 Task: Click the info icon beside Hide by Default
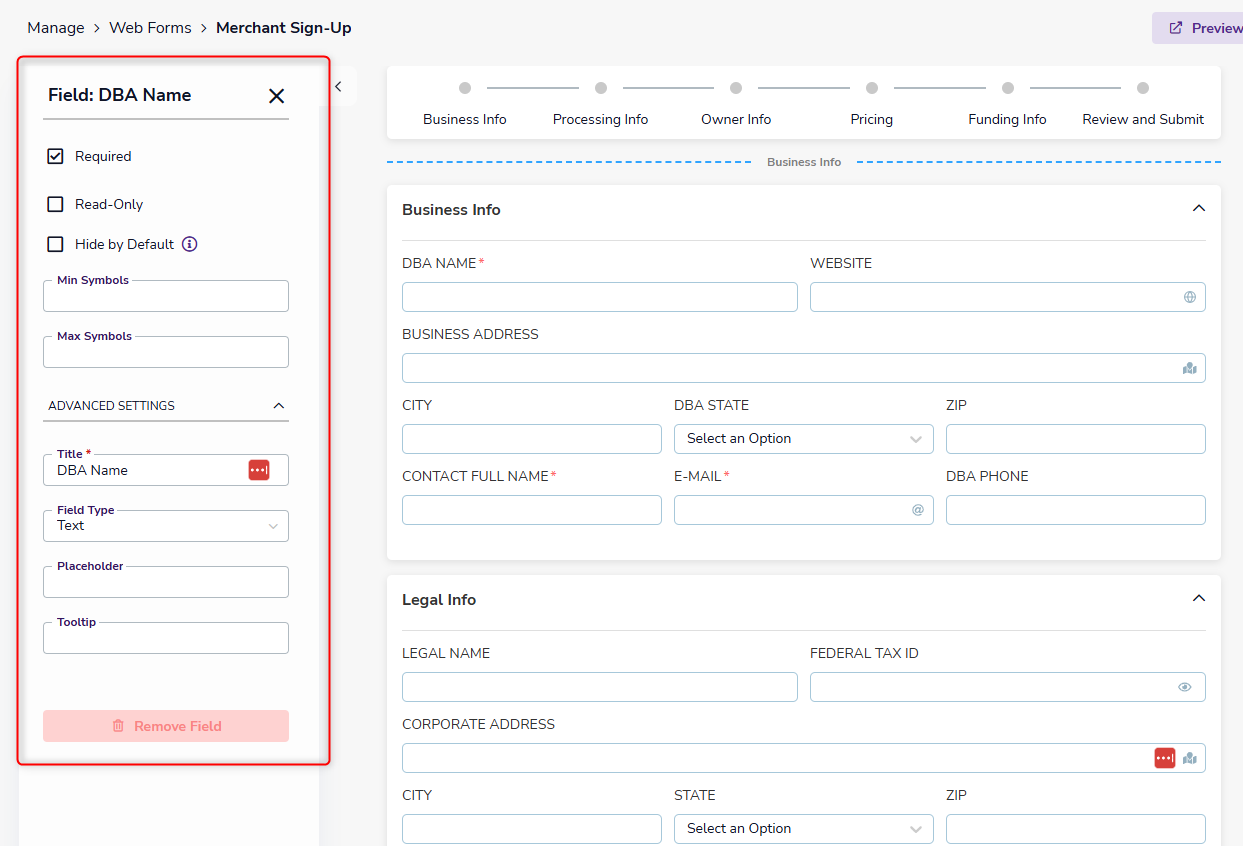pyautogui.click(x=190, y=244)
